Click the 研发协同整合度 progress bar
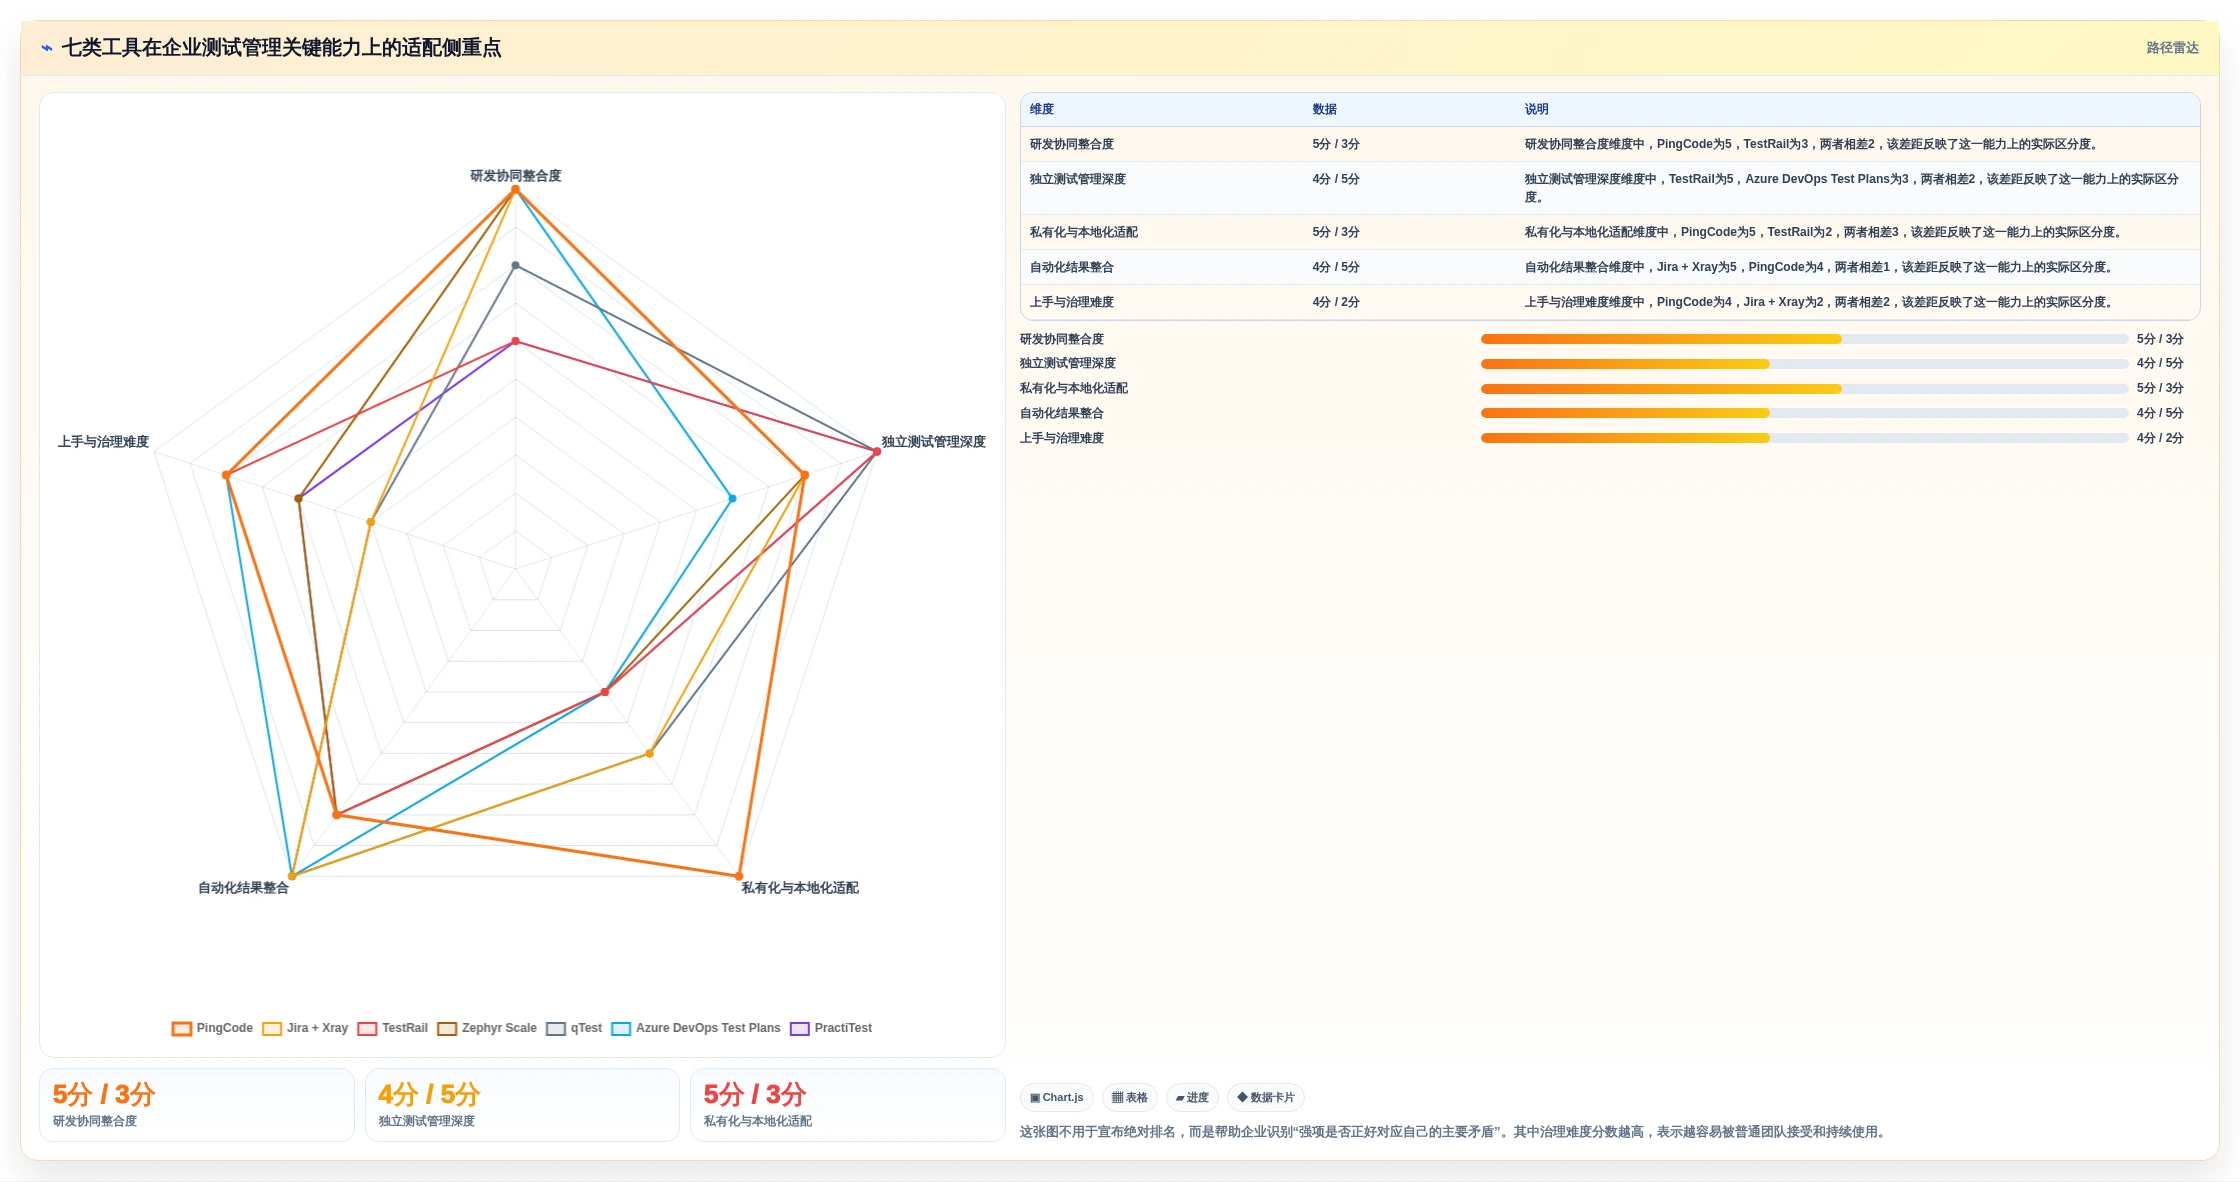Screen dimensions: 2240x1182 [1804, 339]
